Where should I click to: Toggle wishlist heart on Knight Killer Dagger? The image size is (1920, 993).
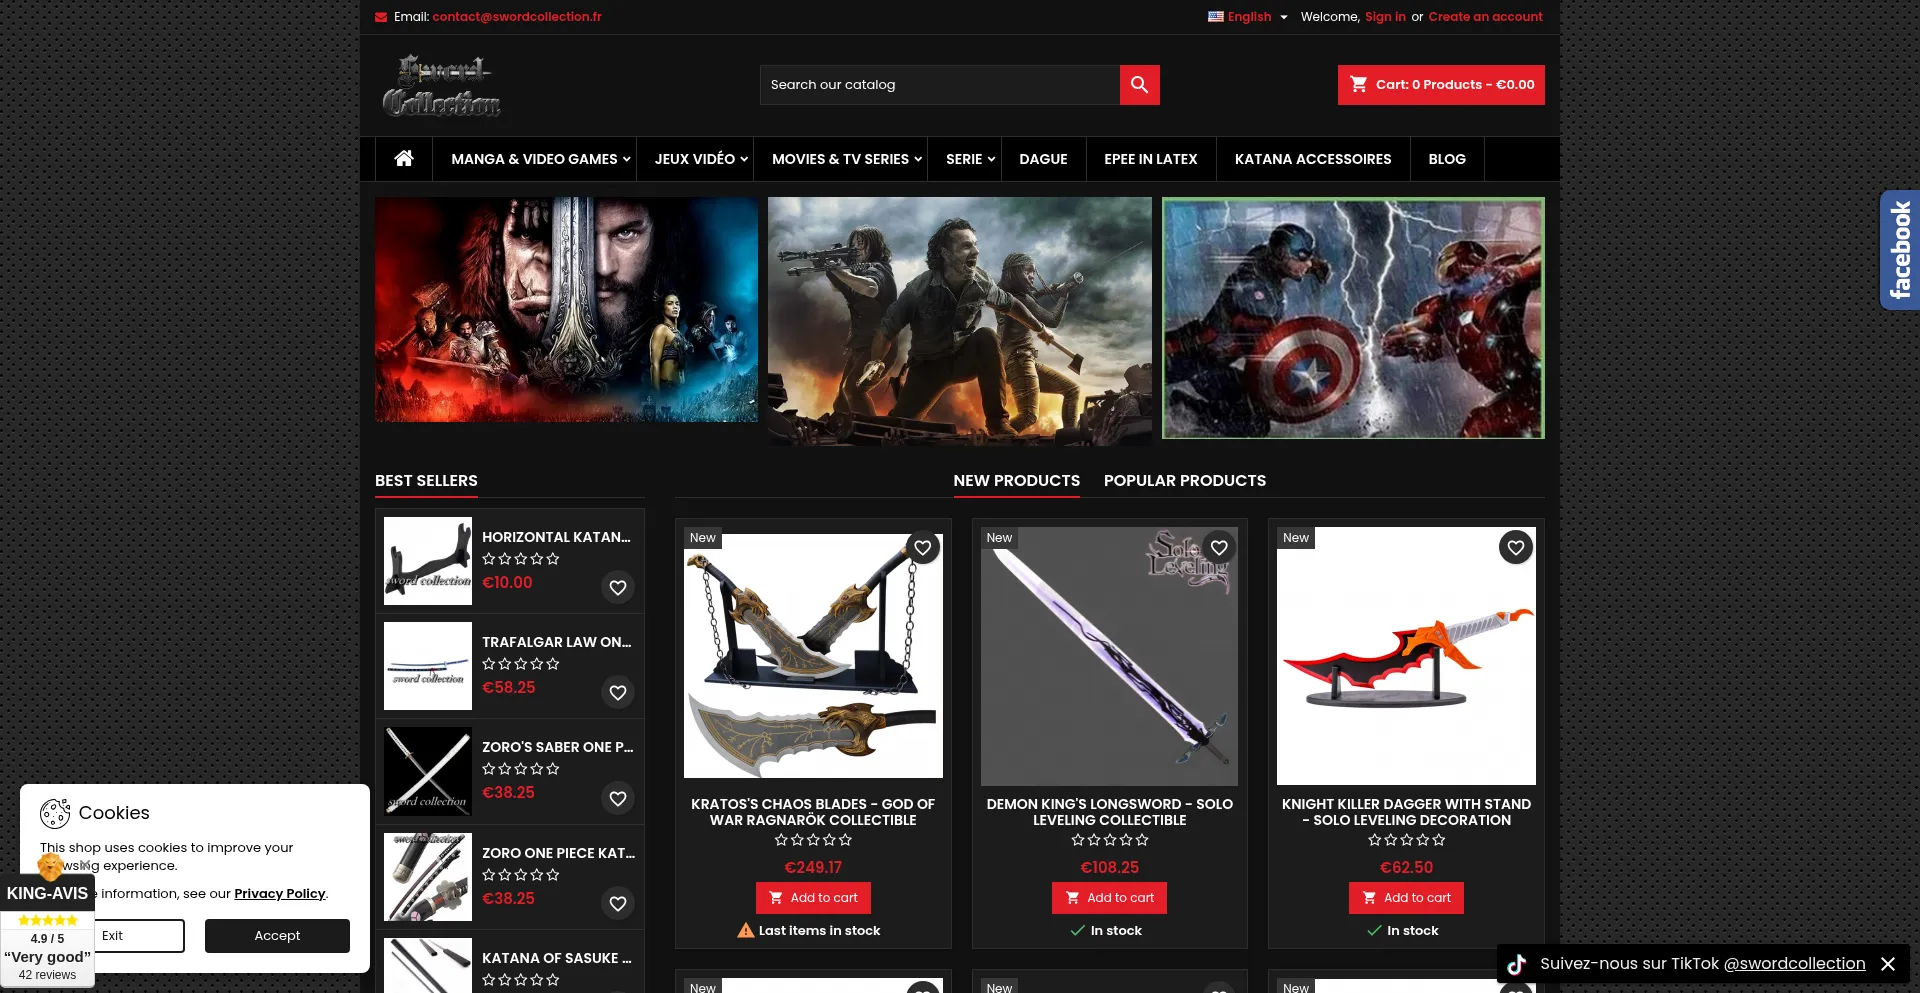[1515, 548]
